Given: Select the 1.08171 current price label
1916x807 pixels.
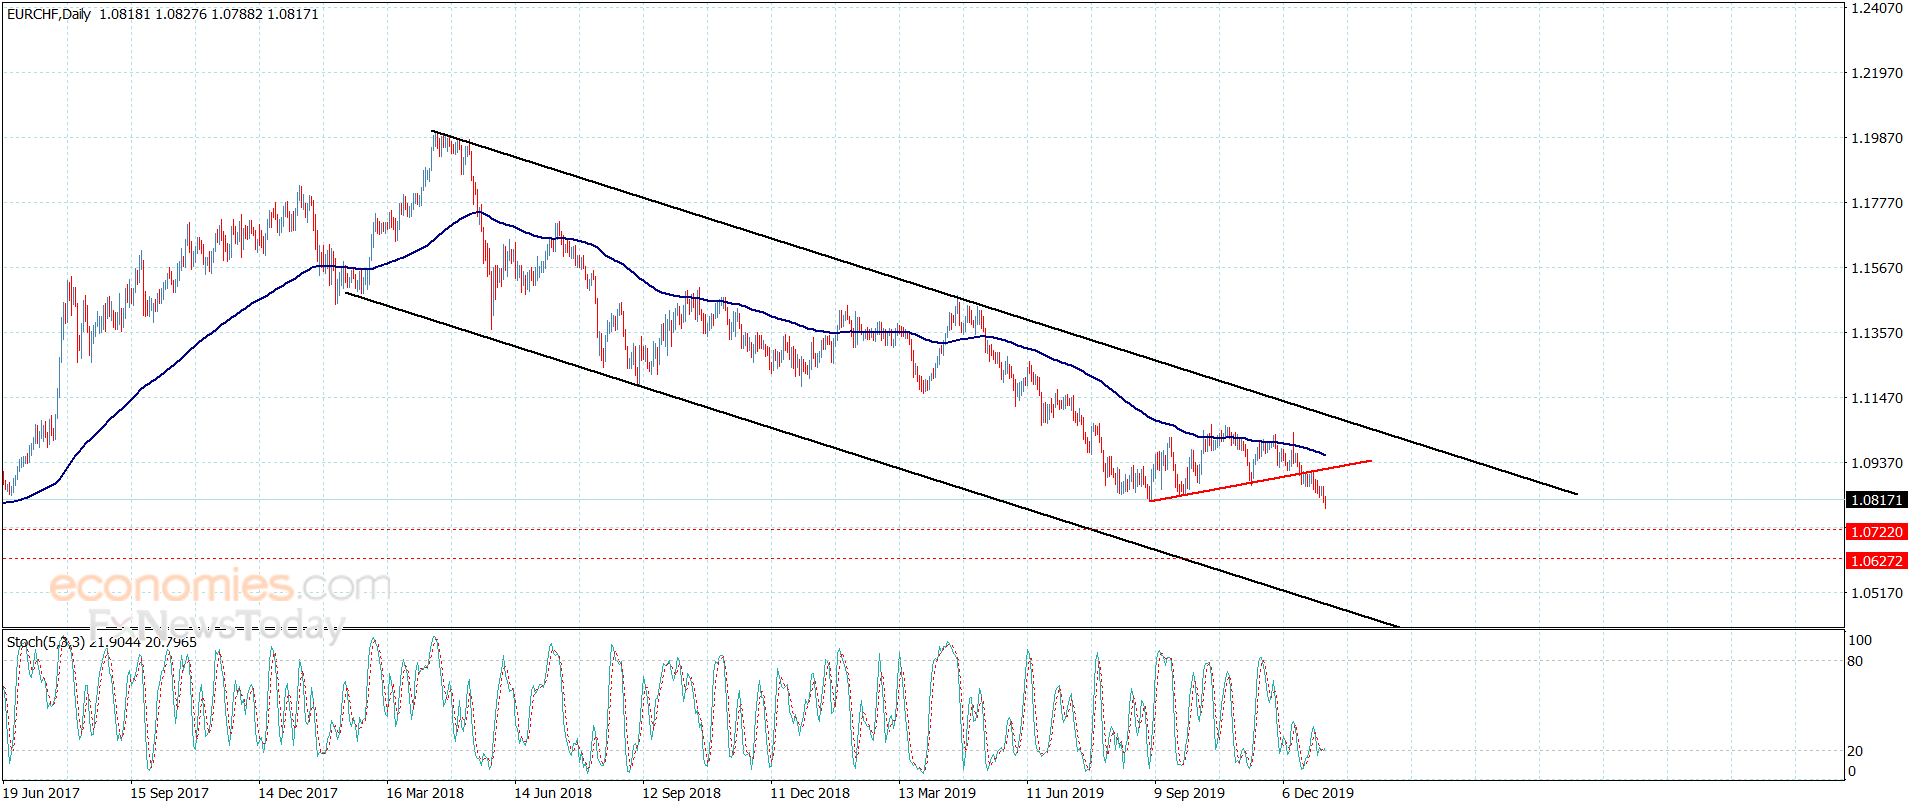Looking at the screenshot, I should click(1877, 500).
